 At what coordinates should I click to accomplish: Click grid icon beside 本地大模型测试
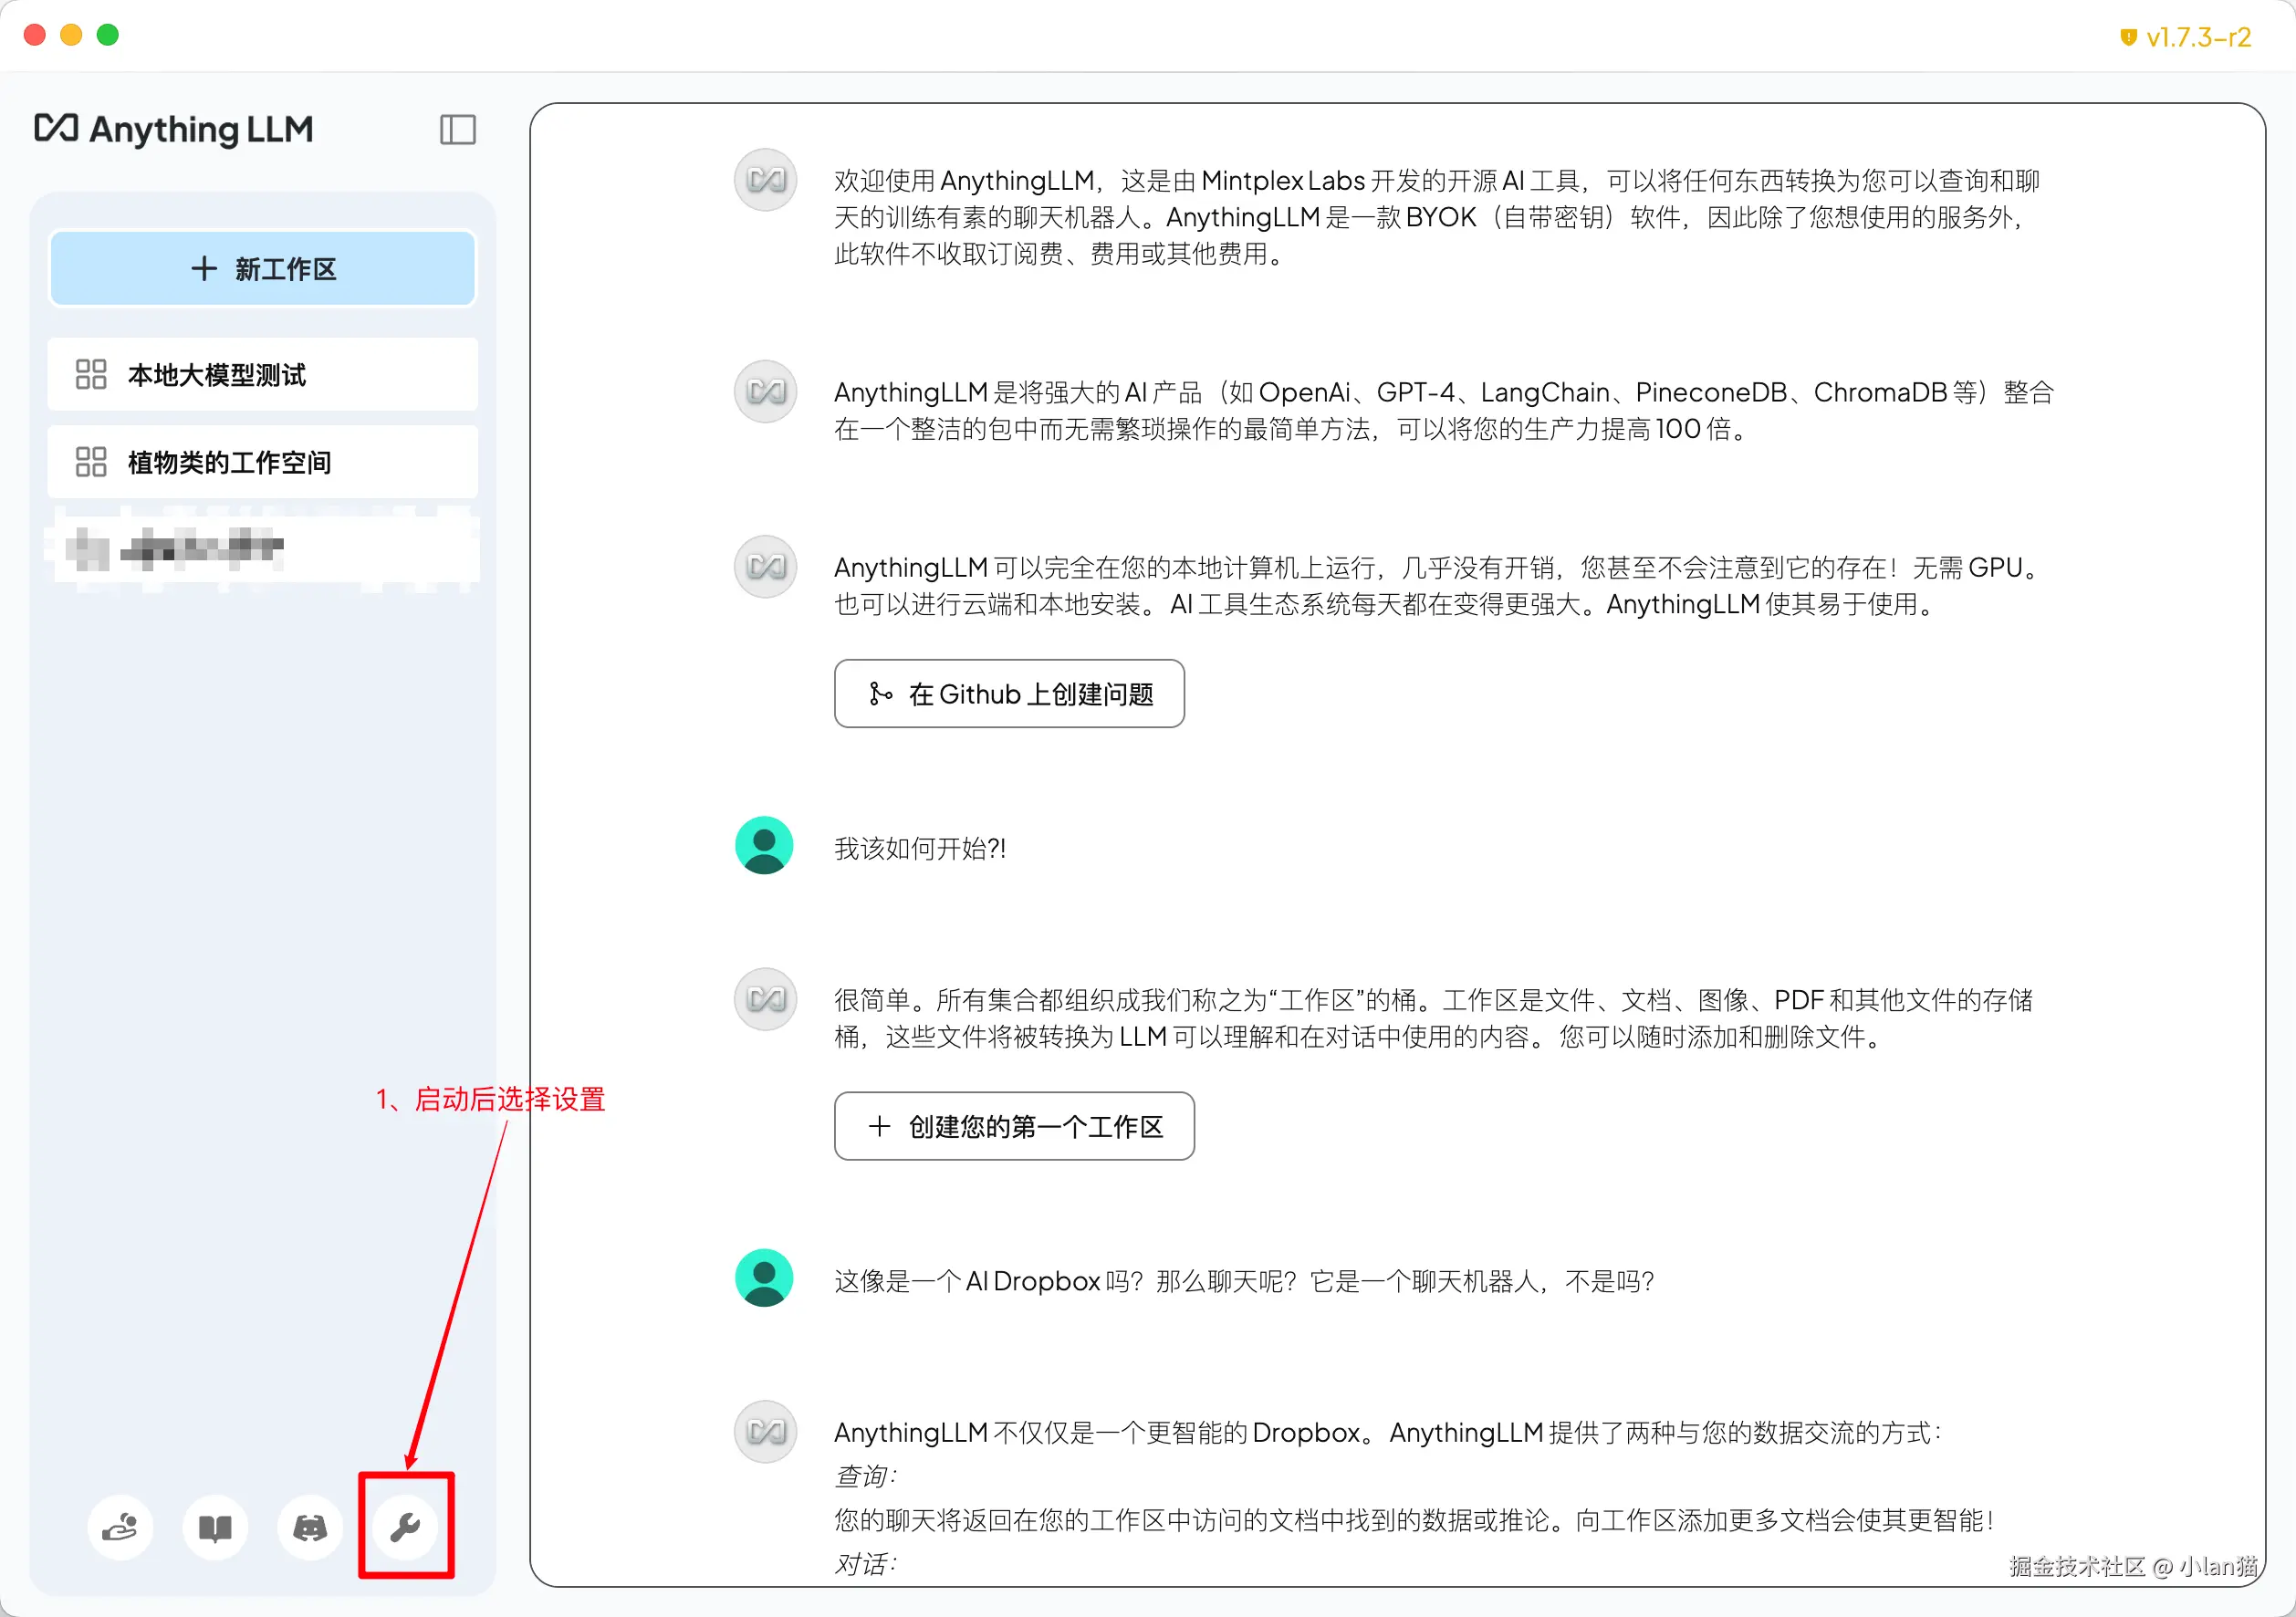[x=91, y=375]
